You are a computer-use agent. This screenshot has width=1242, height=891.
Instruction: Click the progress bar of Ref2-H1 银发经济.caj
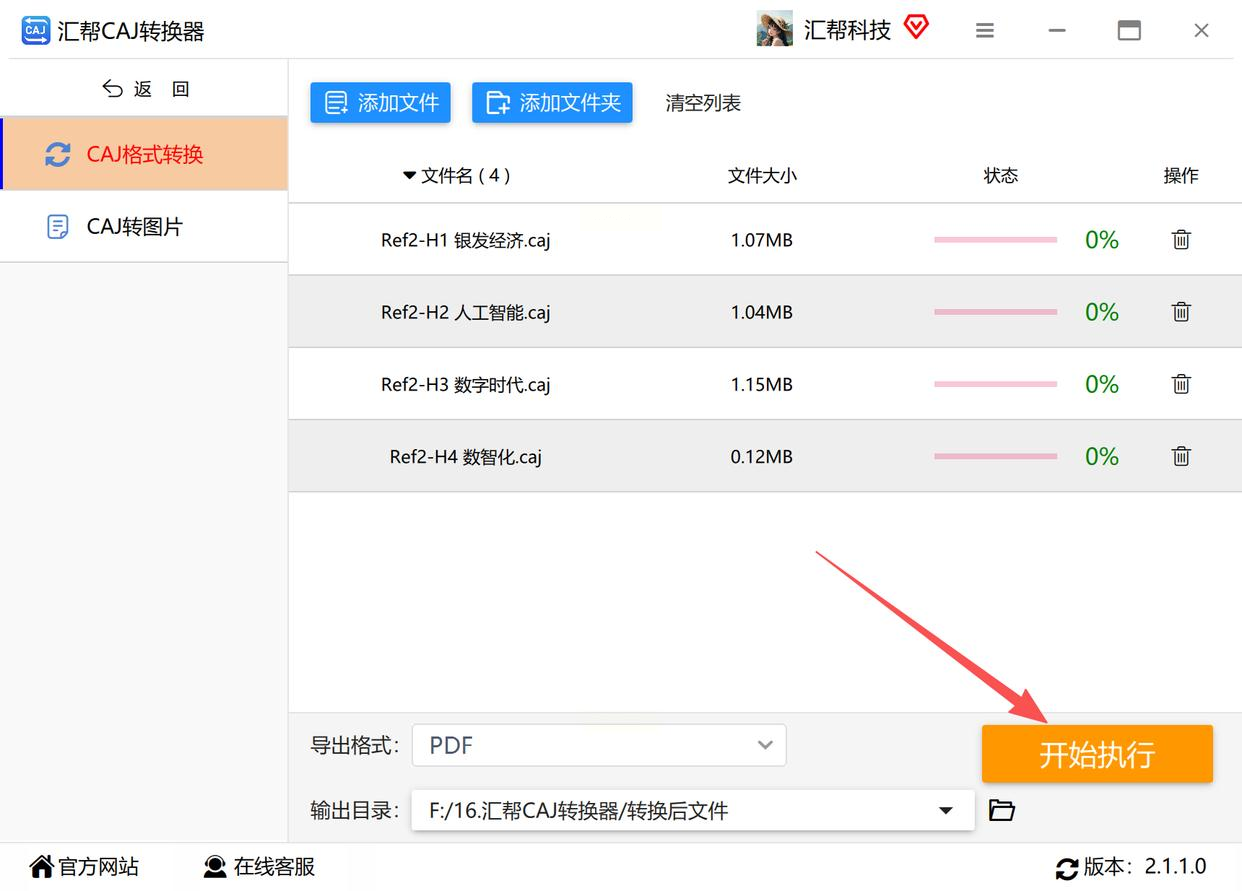tap(995, 240)
